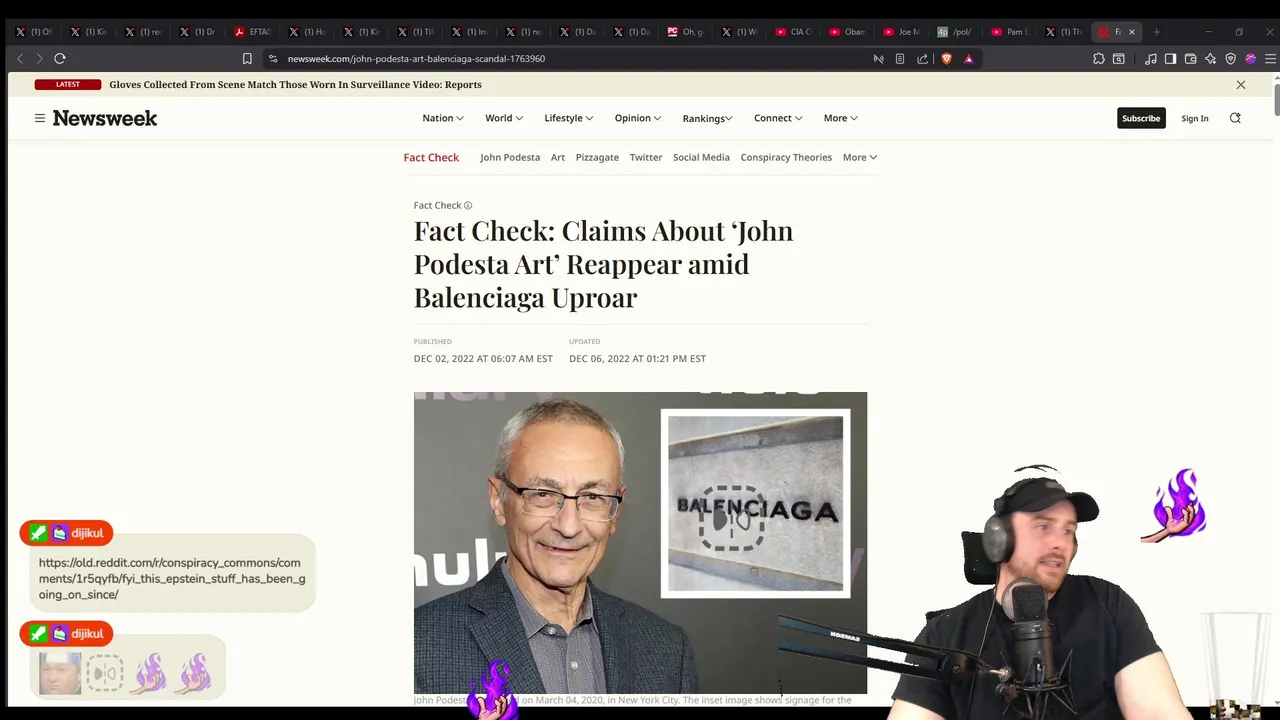Click the reddit link in dijikul's chat message
The width and height of the screenshot is (1280, 720).
click(172, 579)
